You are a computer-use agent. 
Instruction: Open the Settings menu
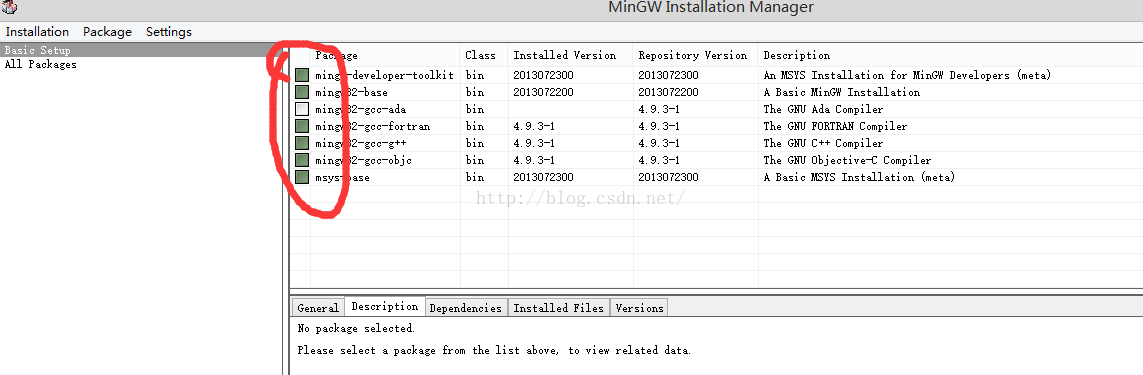168,31
